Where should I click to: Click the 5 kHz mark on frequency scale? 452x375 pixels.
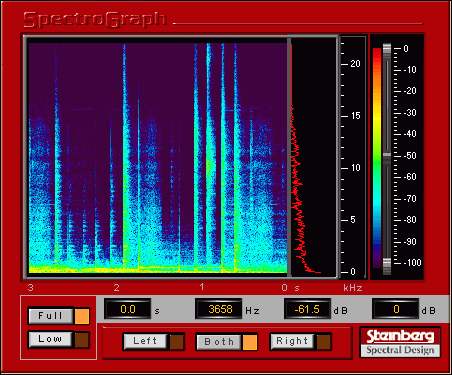coord(353,220)
